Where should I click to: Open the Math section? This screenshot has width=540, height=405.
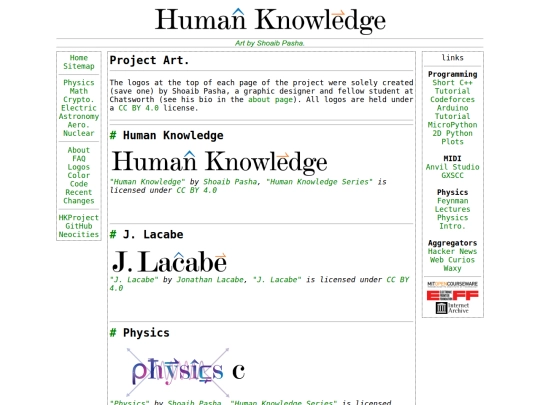point(79,91)
